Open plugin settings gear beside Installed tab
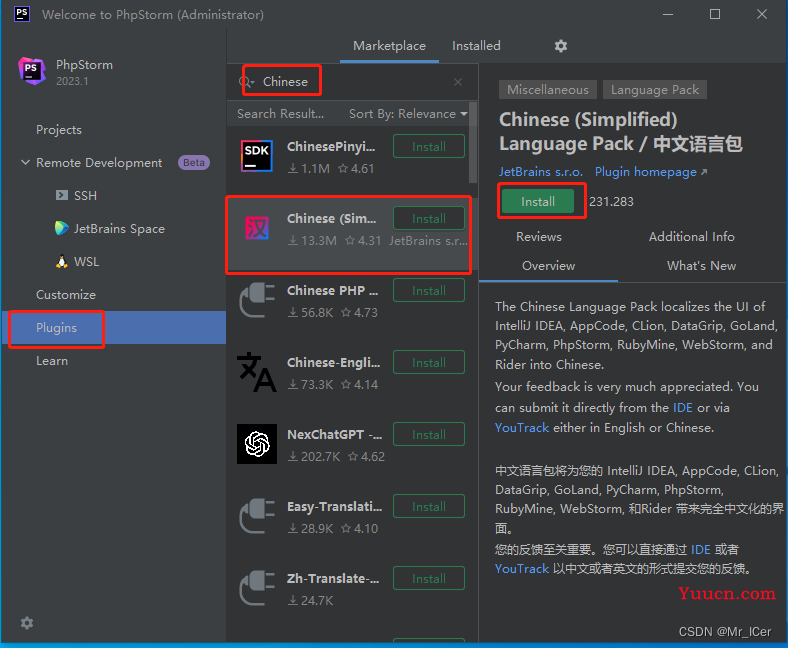 [x=561, y=46]
